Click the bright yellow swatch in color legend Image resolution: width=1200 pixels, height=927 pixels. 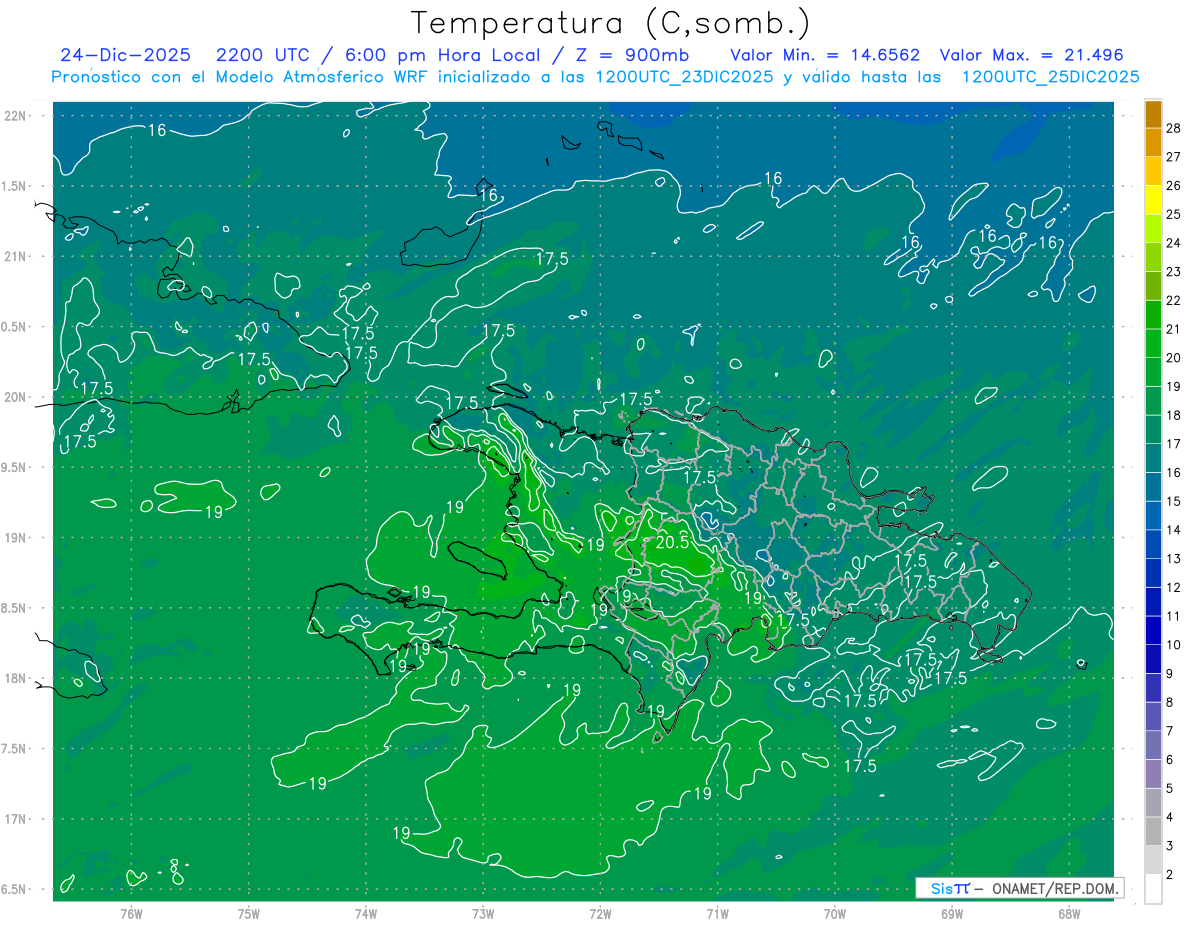[x=1153, y=200]
